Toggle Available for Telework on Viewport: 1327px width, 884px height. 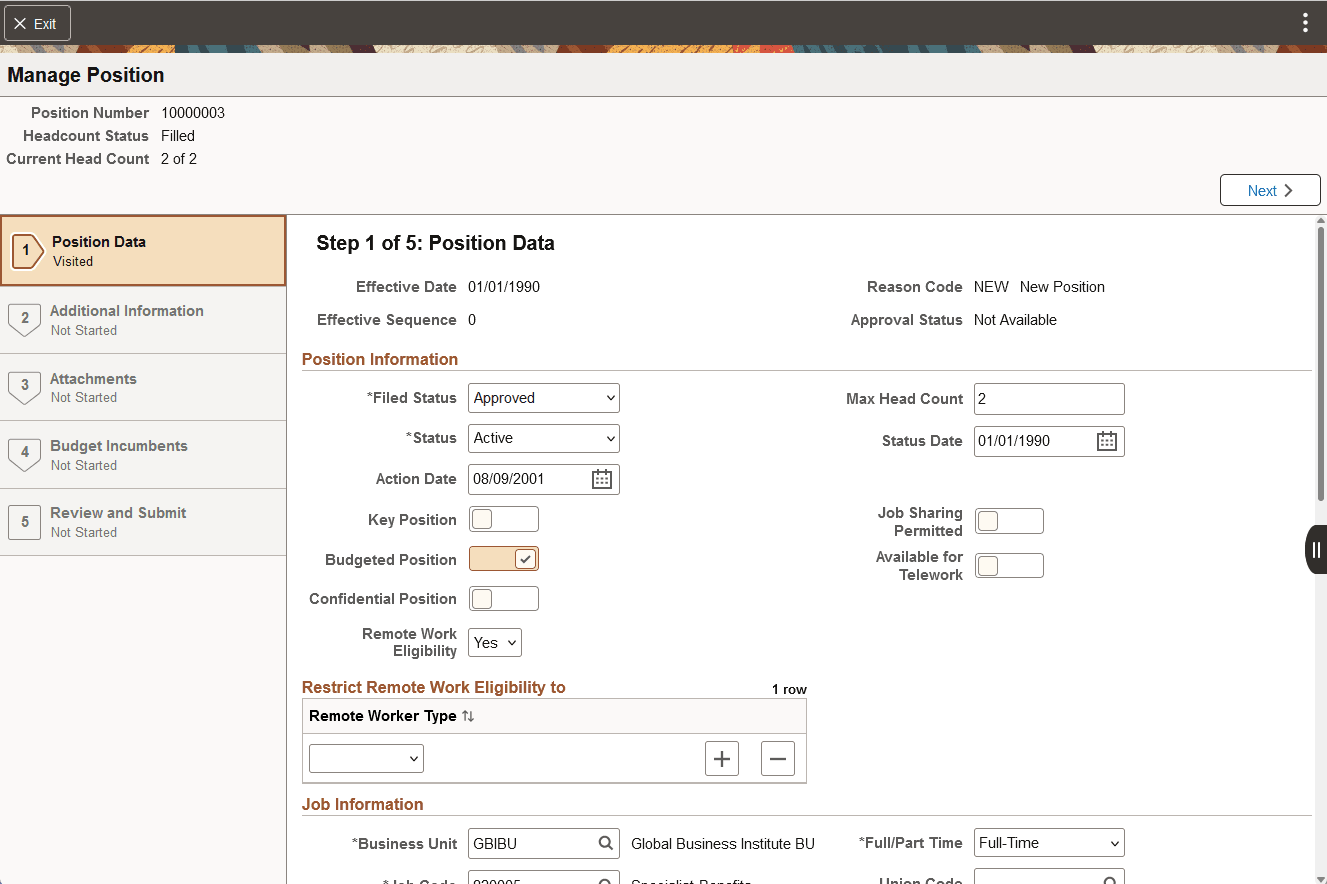coord(1009,565)
